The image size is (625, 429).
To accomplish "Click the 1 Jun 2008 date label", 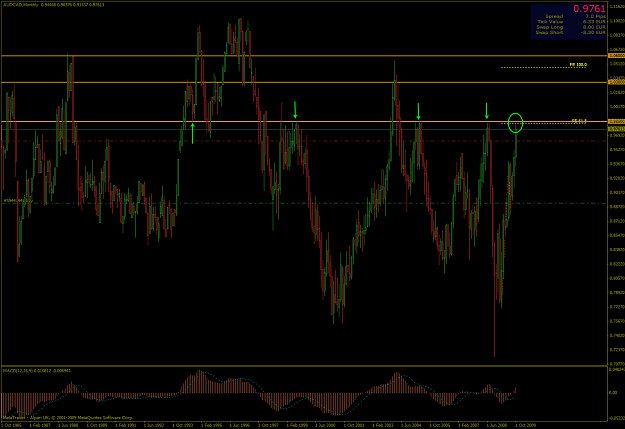I will pyautogui.click(x=497, y=425).
